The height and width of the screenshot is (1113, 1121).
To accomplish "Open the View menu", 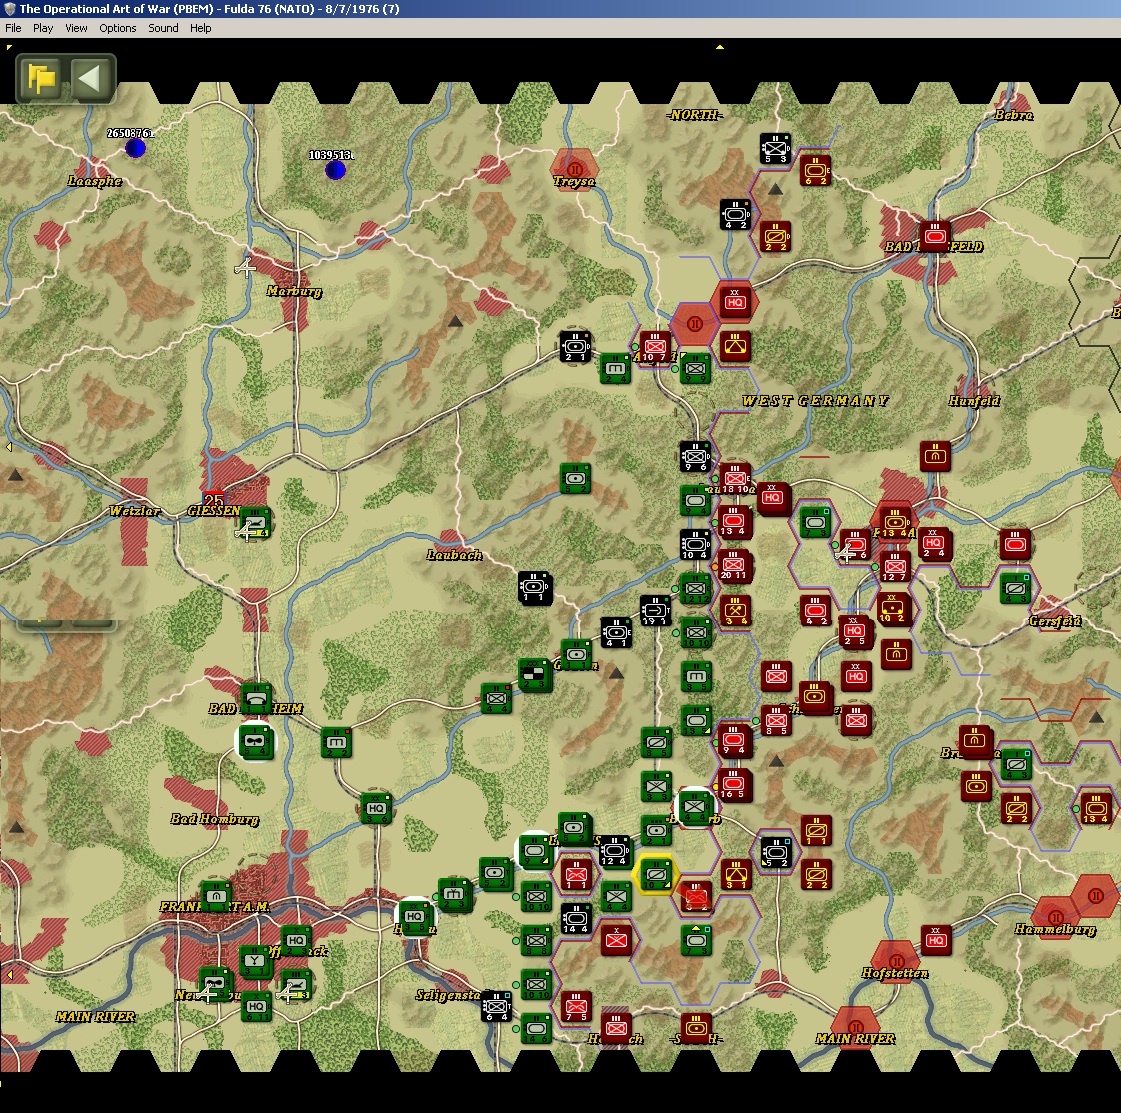I will (x=76, y=28).
